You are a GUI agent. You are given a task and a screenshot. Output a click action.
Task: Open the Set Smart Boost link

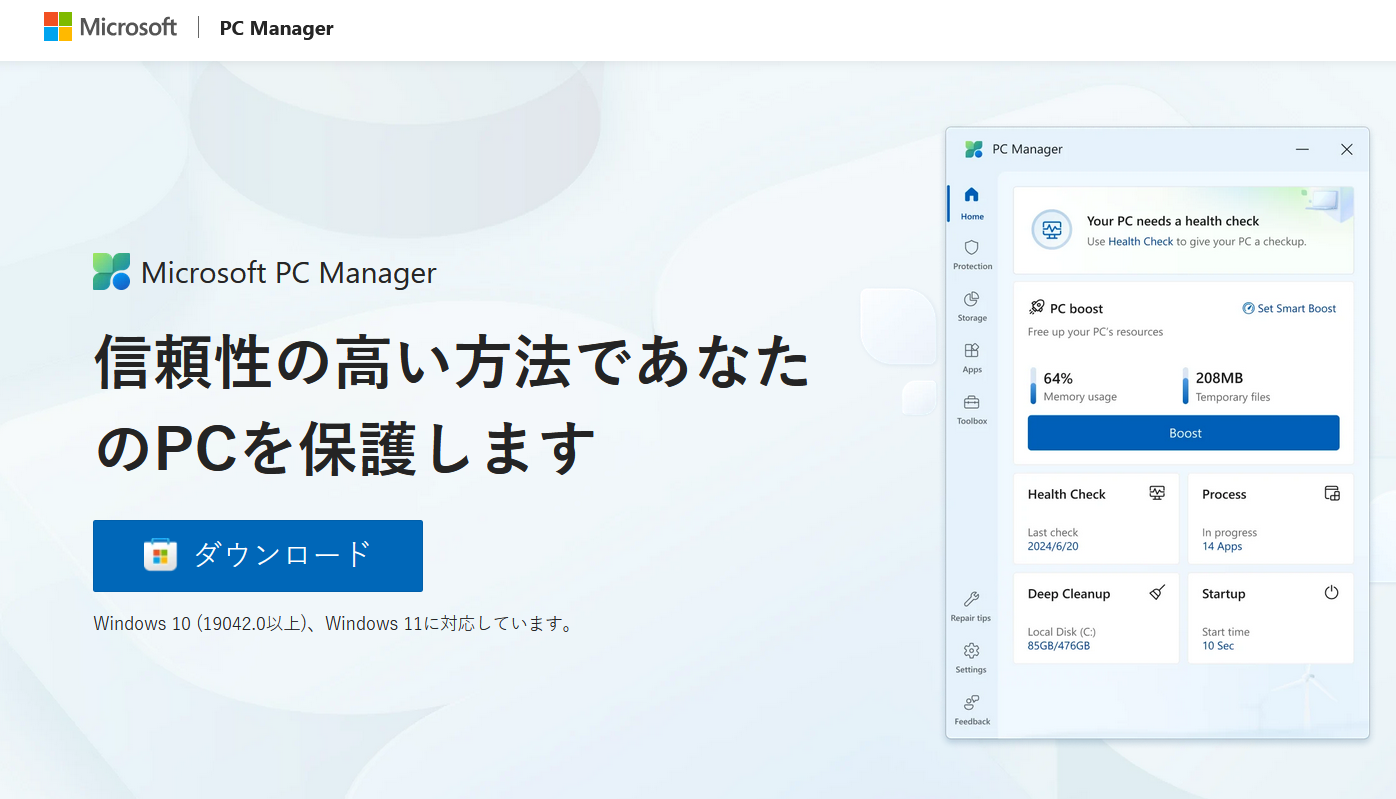click(1289, 308)
